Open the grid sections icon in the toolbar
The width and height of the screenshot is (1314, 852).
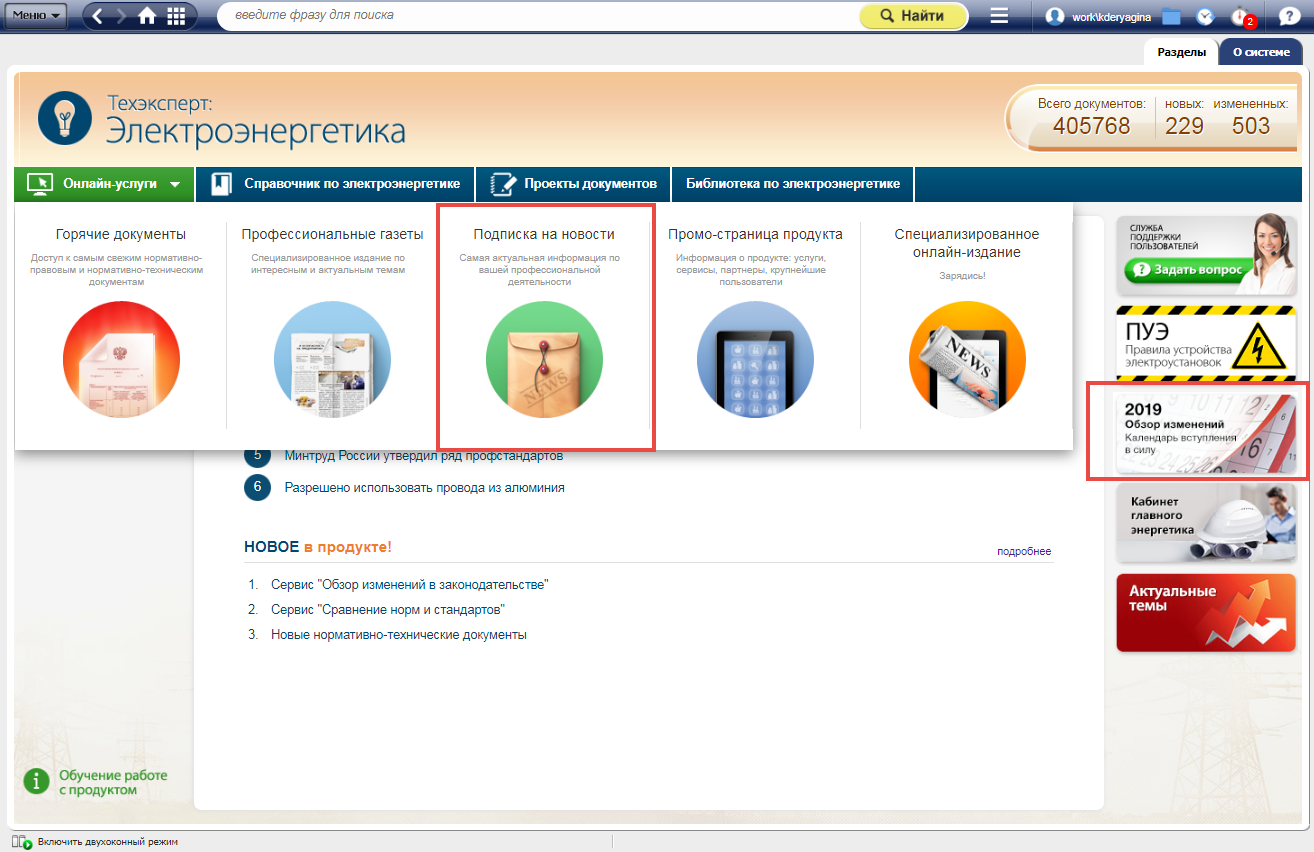tap(176, 16)
